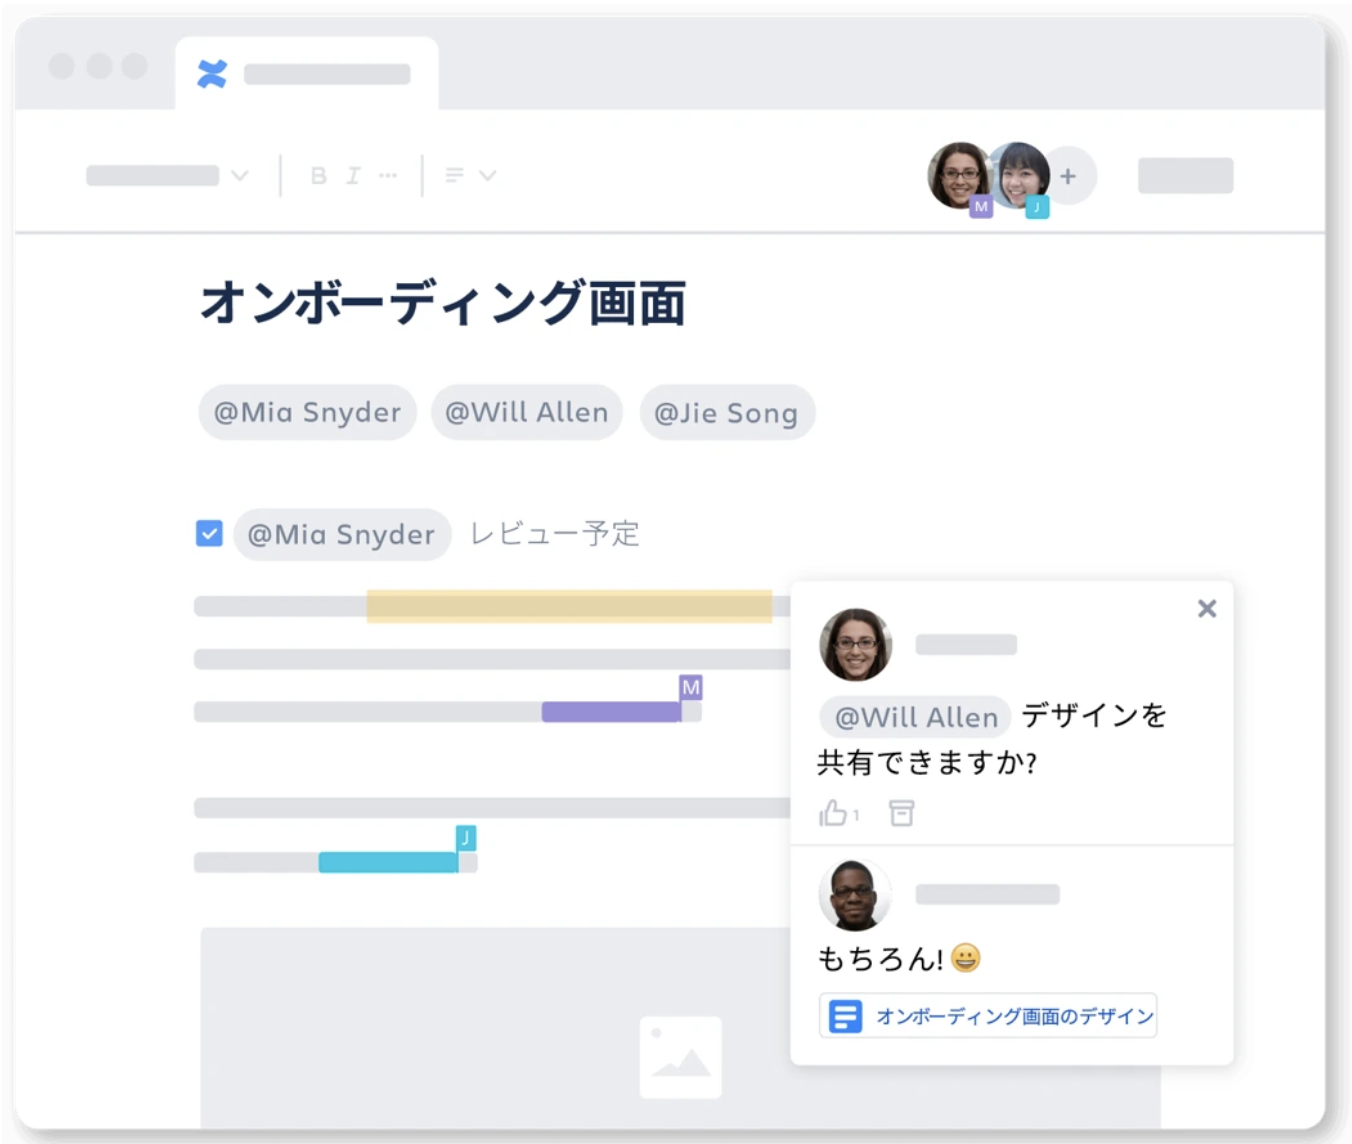Screen dimensions: 1352x1144
Task: Like the comment with thumbs up icon
Action: tap(833, 813)
